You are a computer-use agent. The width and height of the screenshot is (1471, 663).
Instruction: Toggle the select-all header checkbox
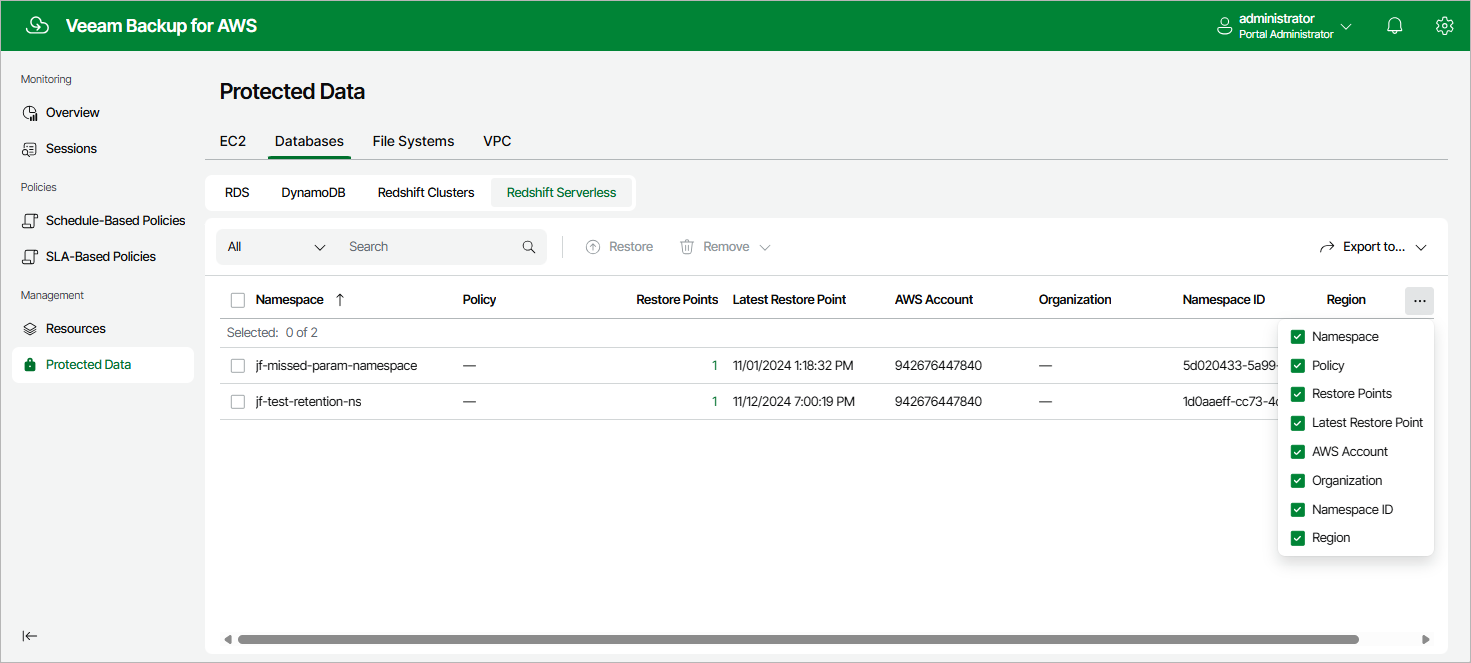238,300
